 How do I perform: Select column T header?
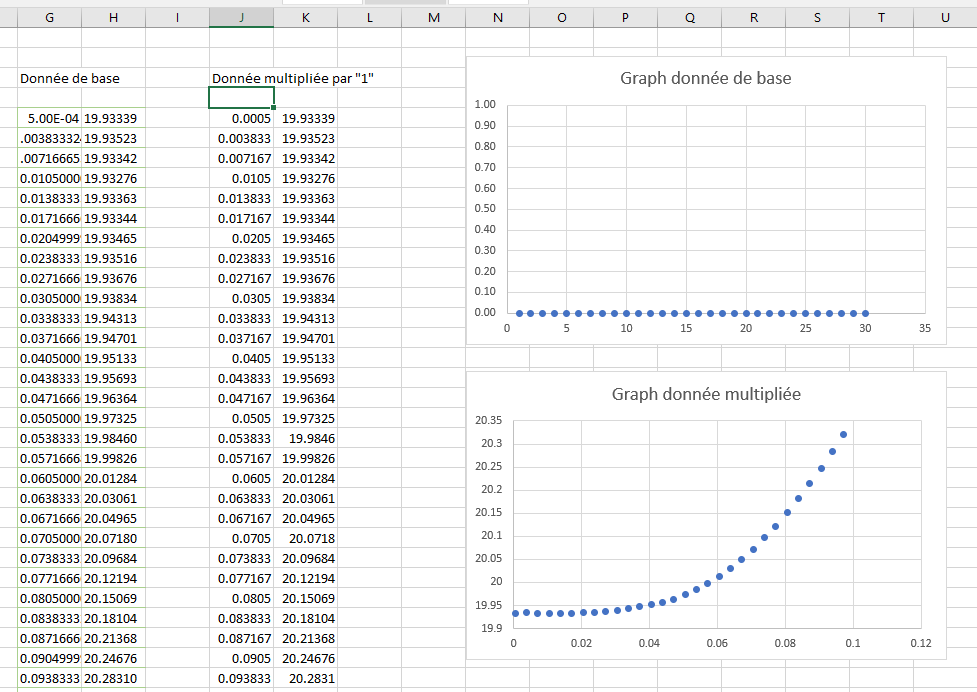tap(882, 17)
